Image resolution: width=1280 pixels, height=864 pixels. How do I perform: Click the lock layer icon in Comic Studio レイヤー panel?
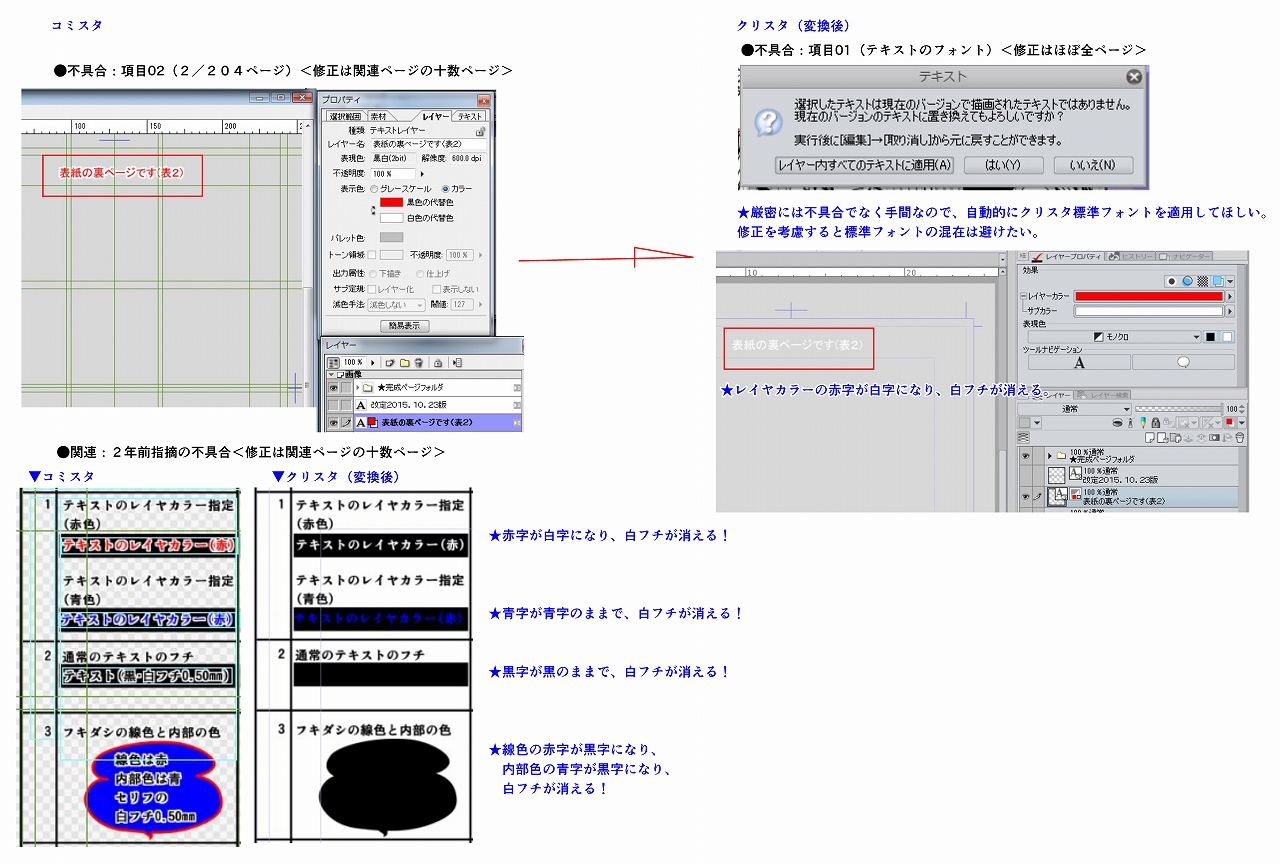click(x=438, y=362)
